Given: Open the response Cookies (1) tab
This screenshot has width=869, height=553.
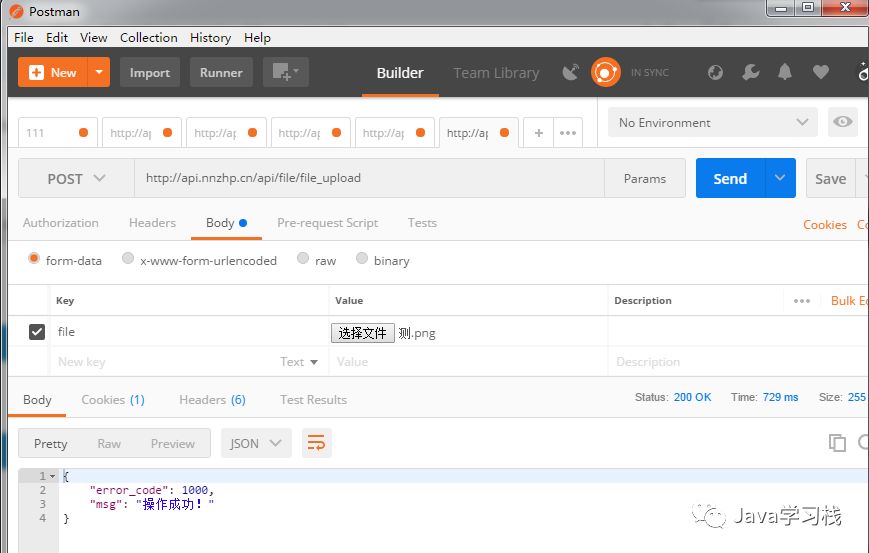Looking at the screenshot, I should [x=113, y=400].
